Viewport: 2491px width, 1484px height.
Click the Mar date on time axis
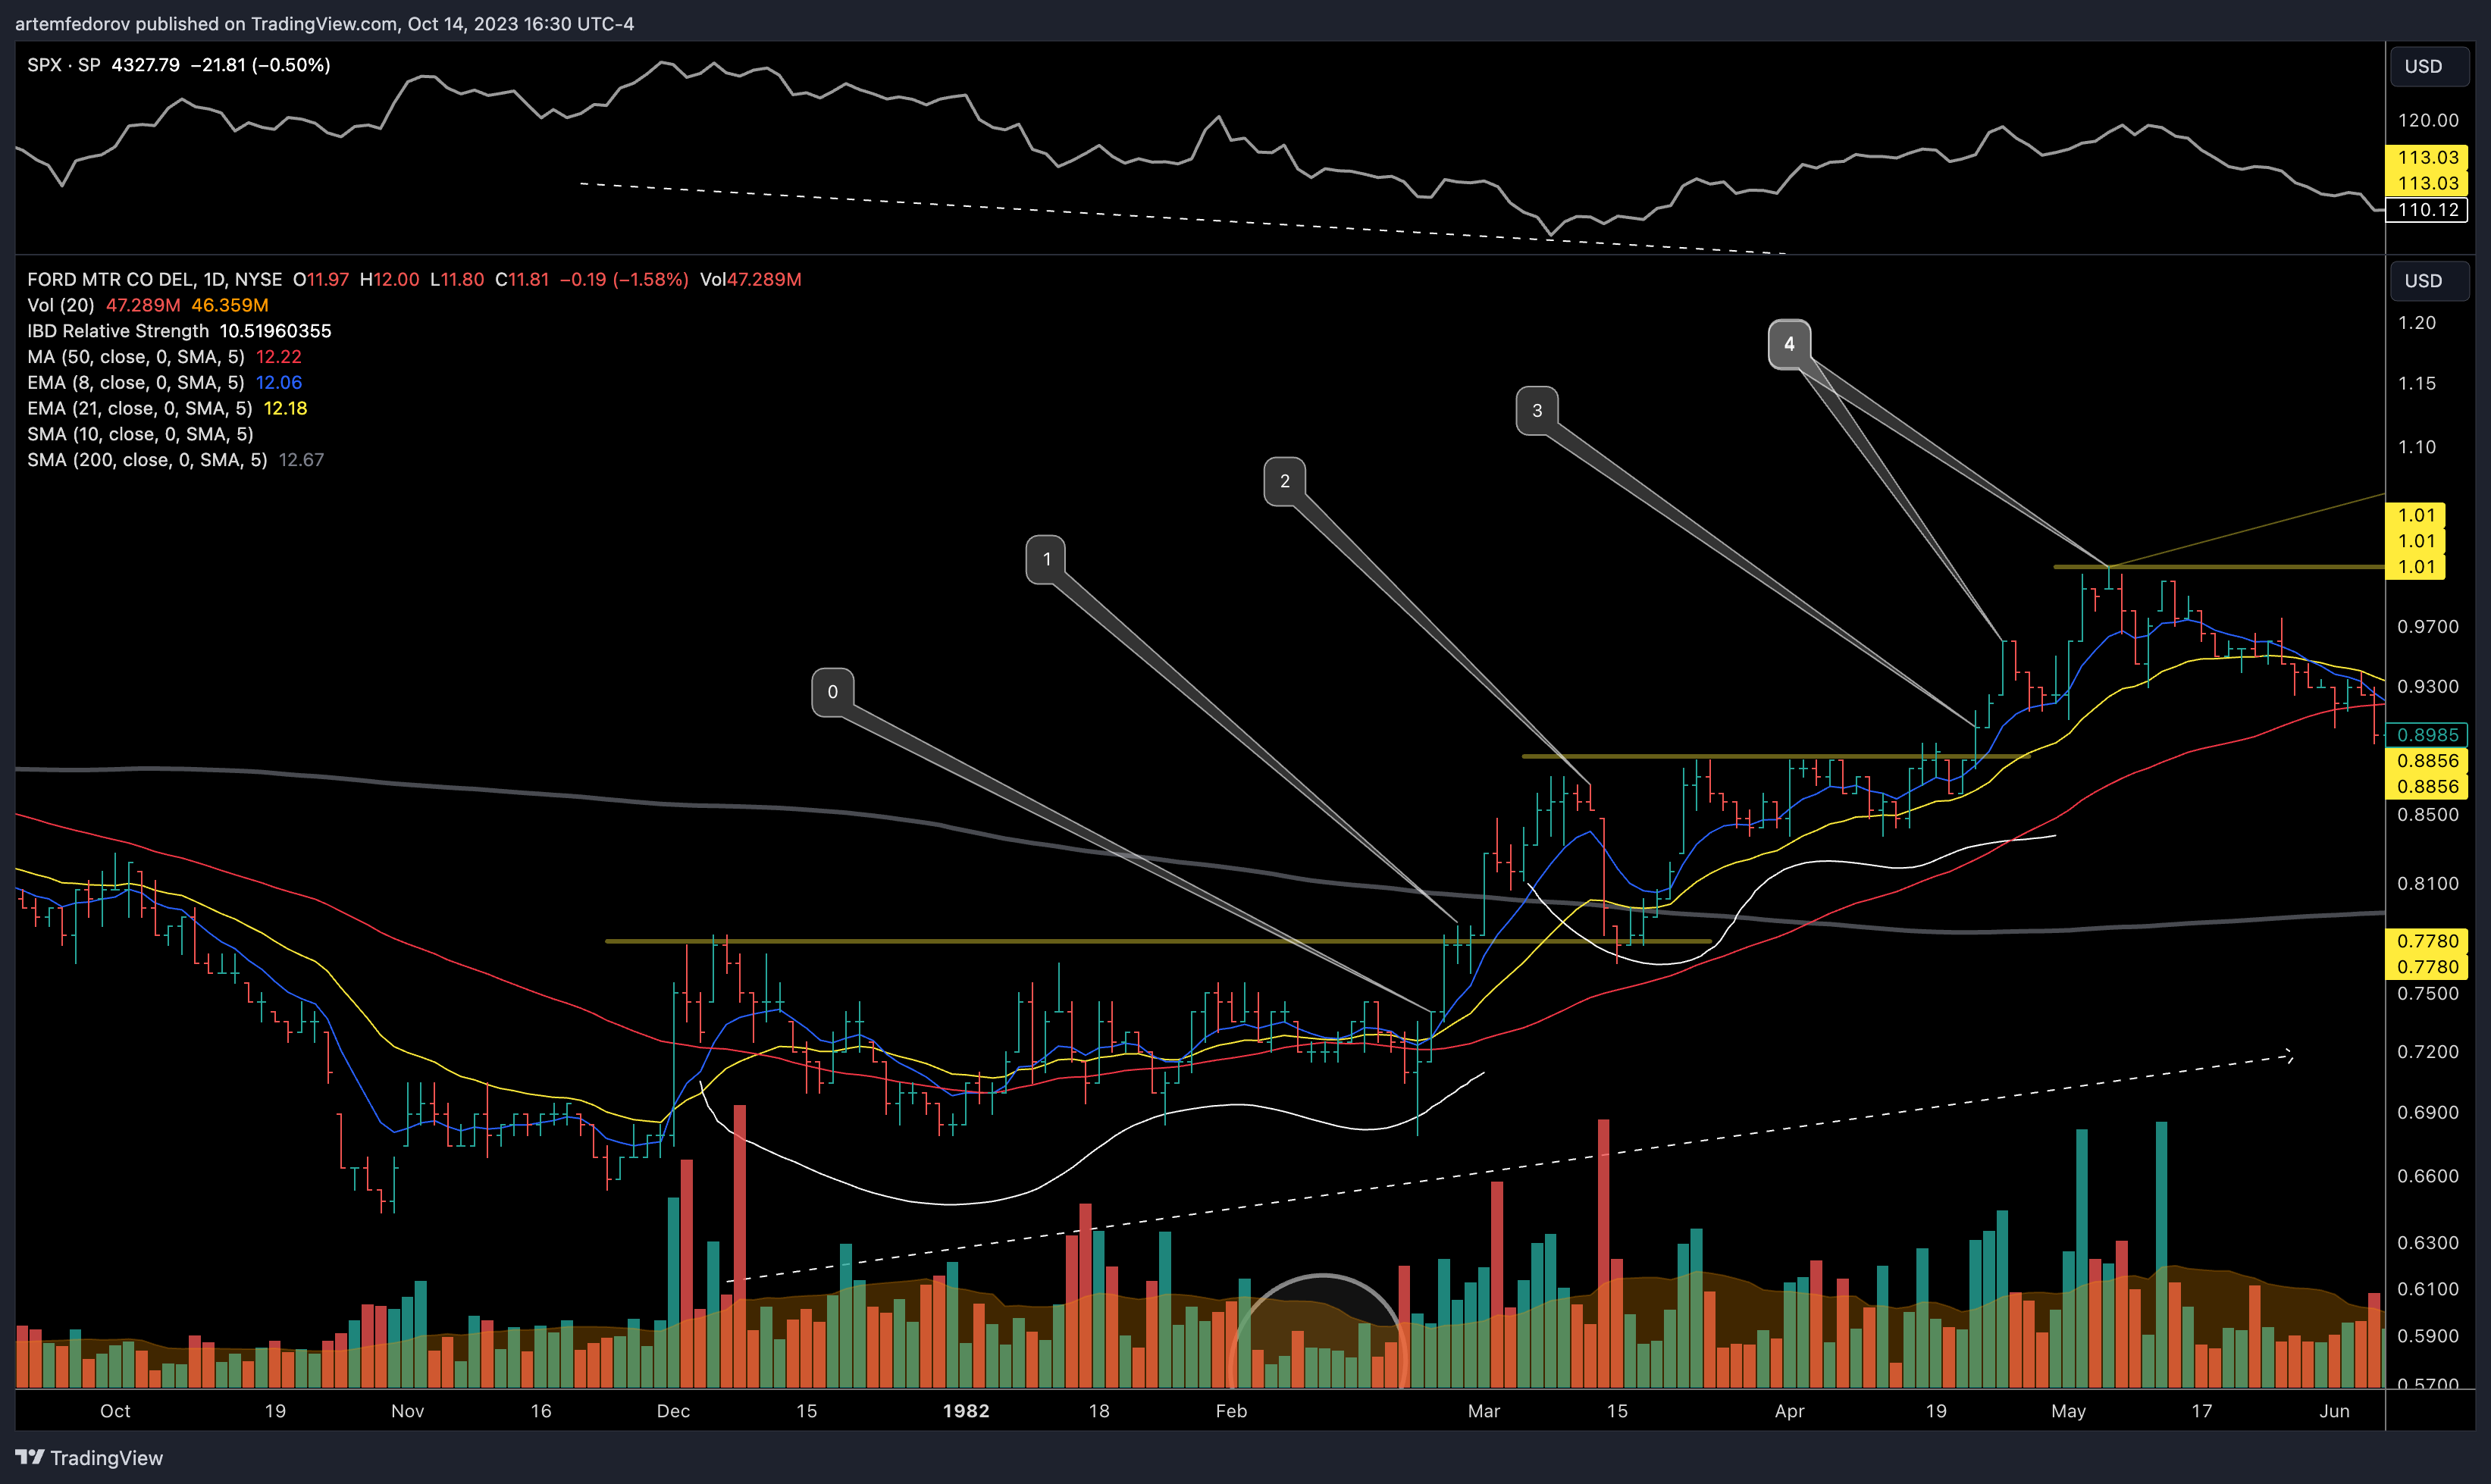(1484, 1411)
